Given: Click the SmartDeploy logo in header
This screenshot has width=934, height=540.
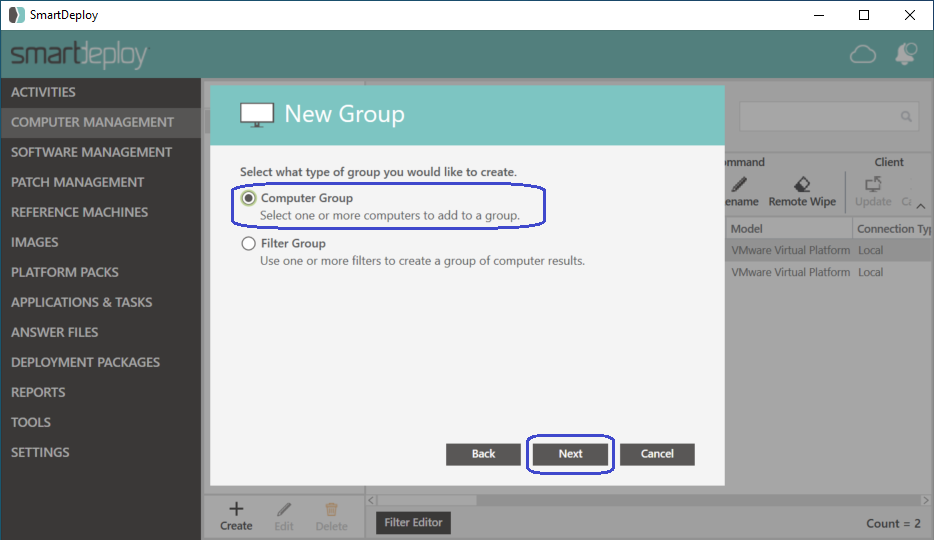Looking at the screenshot, I should (79, 55).
